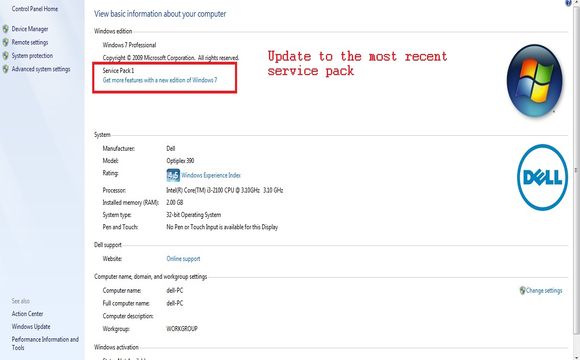Image resolution: width=580 pixels, height=360 pixels.
Task: Click the Copyright 2009 Microsoft Corporation text
Action: point(171,58)
